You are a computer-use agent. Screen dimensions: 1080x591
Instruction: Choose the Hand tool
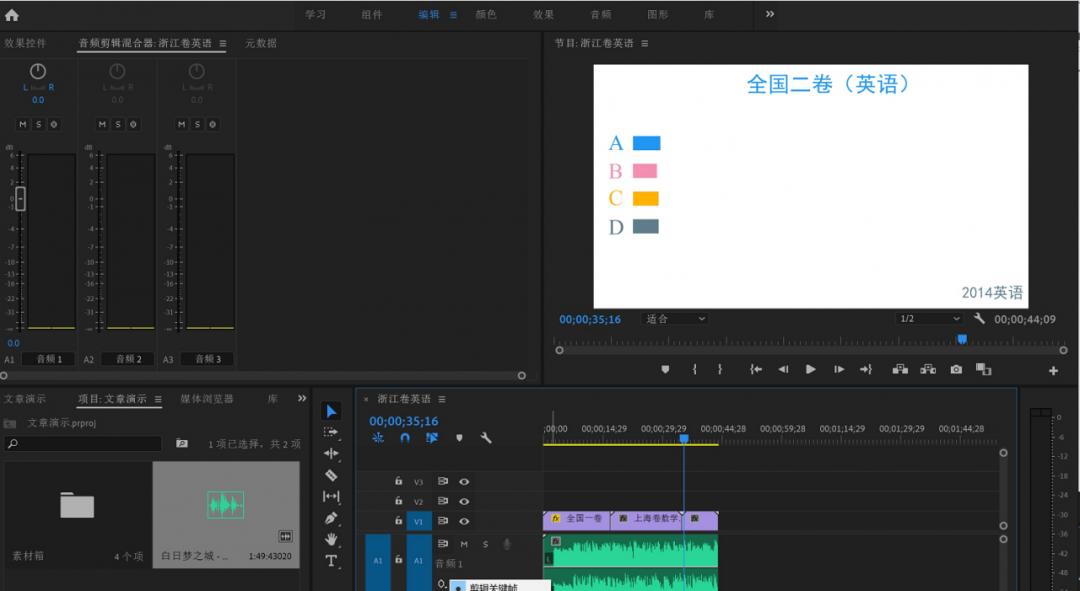coord(332,539)
